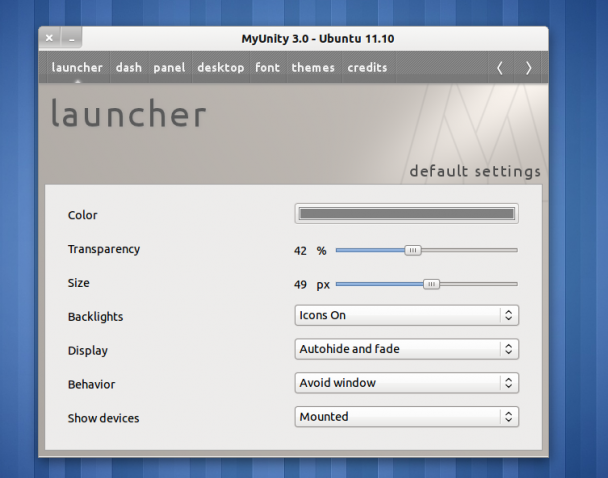Open the launcher Color picker swatch
The height and width of the screenshot is (478, 608).
(406, 214)
